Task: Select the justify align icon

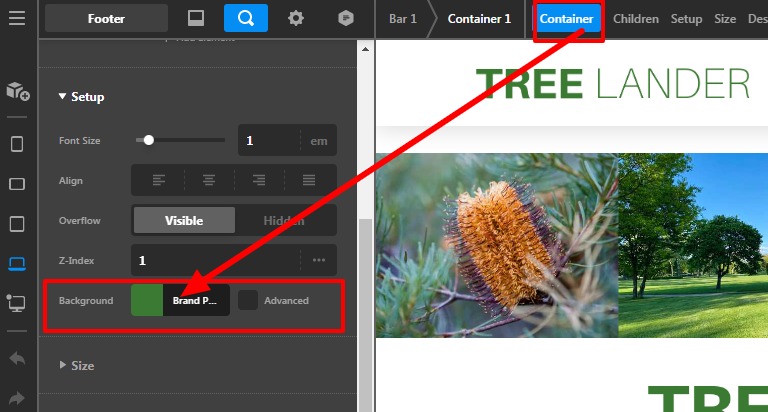Action: pyautogui.click(x=309, y=181)
